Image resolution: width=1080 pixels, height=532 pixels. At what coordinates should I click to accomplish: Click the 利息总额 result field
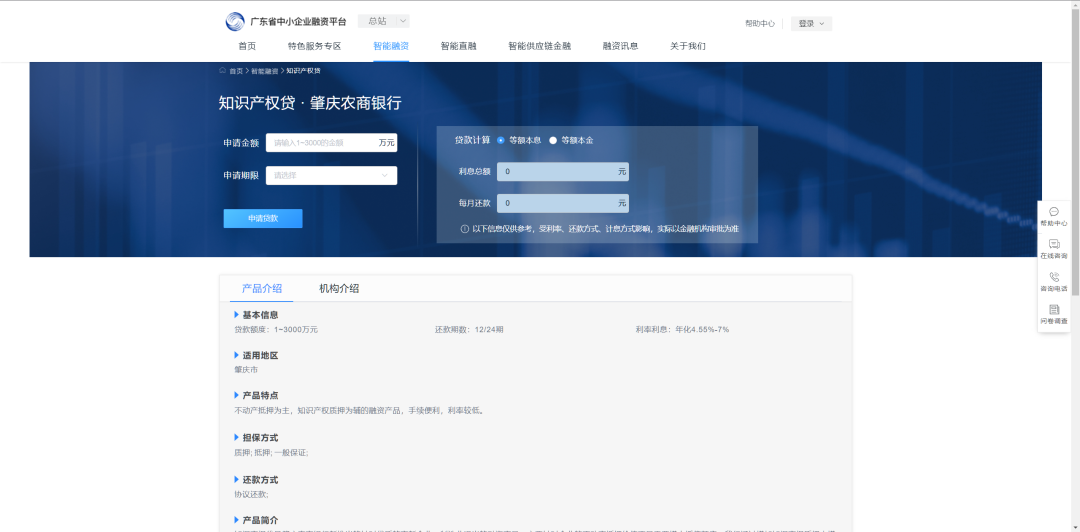tap(563, 172)
